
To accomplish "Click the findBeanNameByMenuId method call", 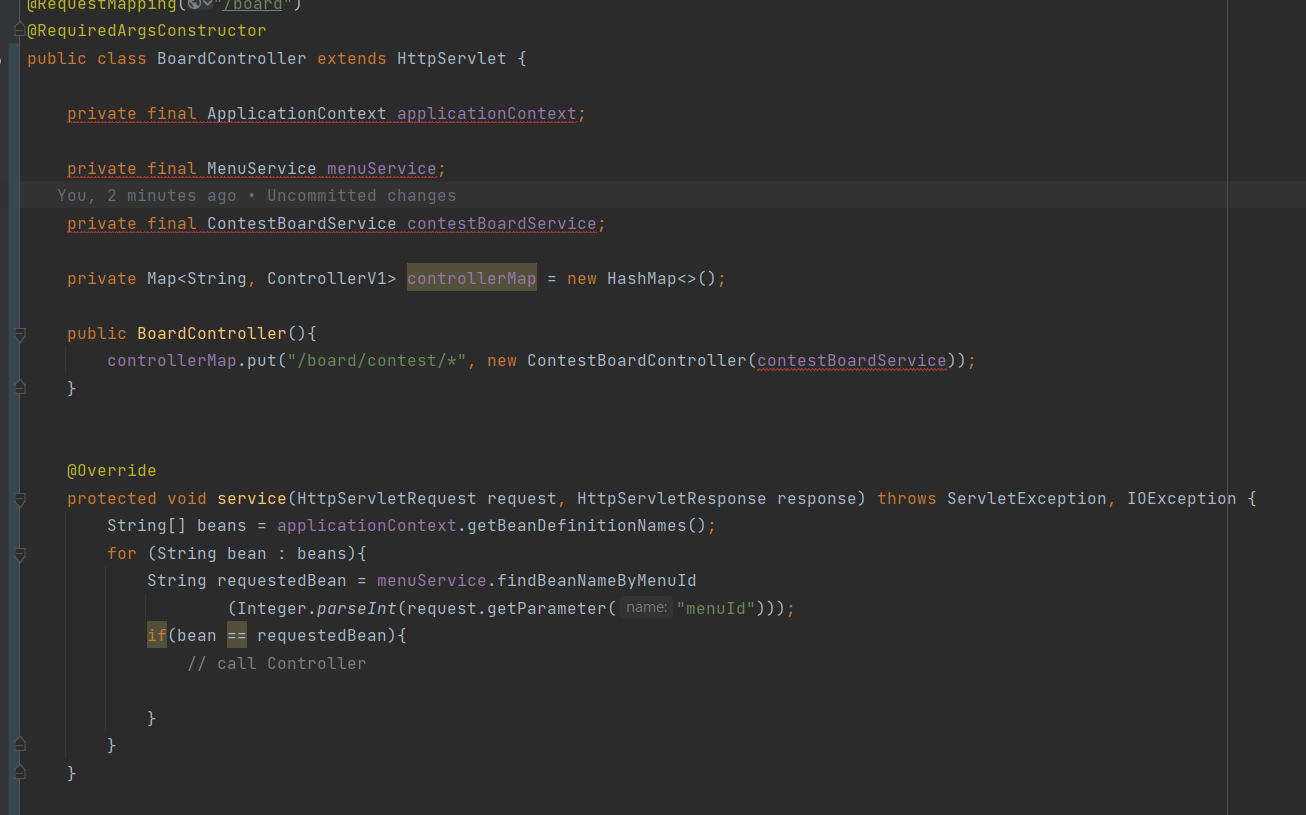I will [597, 580].
